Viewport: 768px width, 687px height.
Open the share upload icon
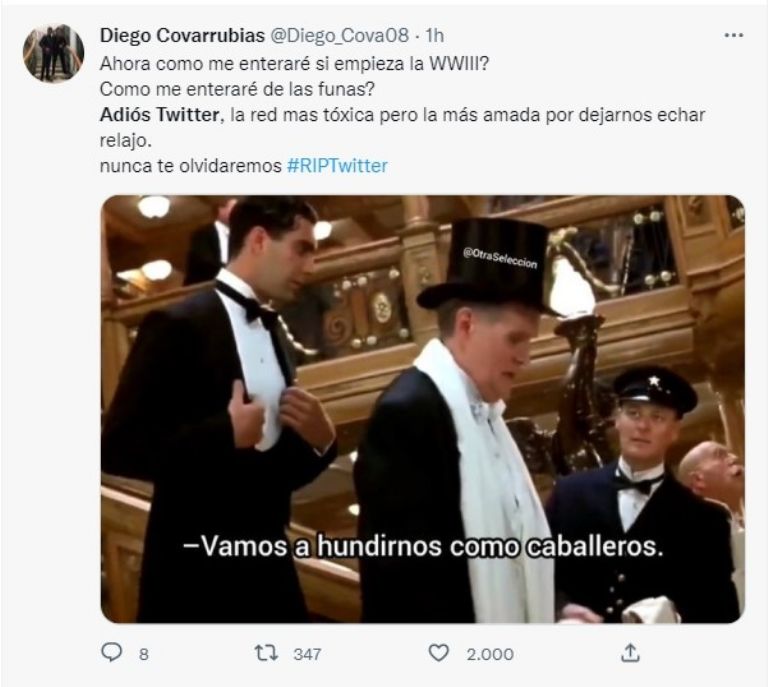tap(631, 653)
